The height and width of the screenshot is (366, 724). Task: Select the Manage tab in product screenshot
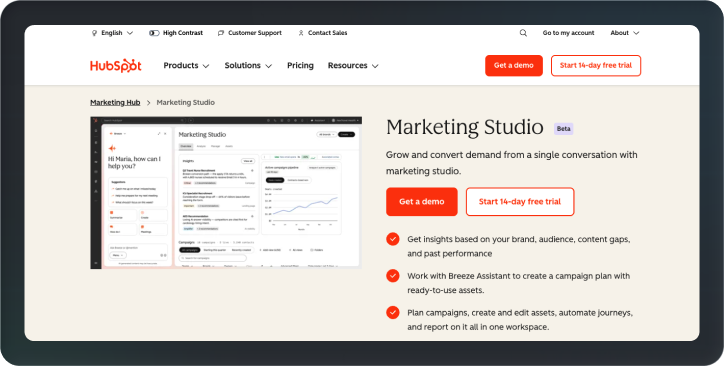click(x=215, y=146)
